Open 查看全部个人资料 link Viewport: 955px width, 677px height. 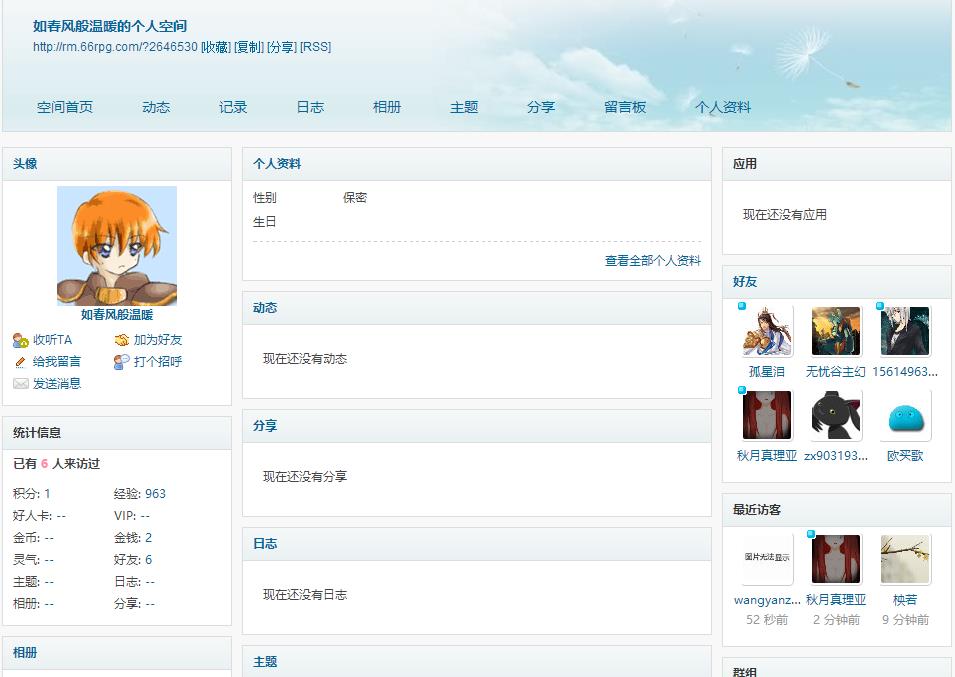point(653,261)
